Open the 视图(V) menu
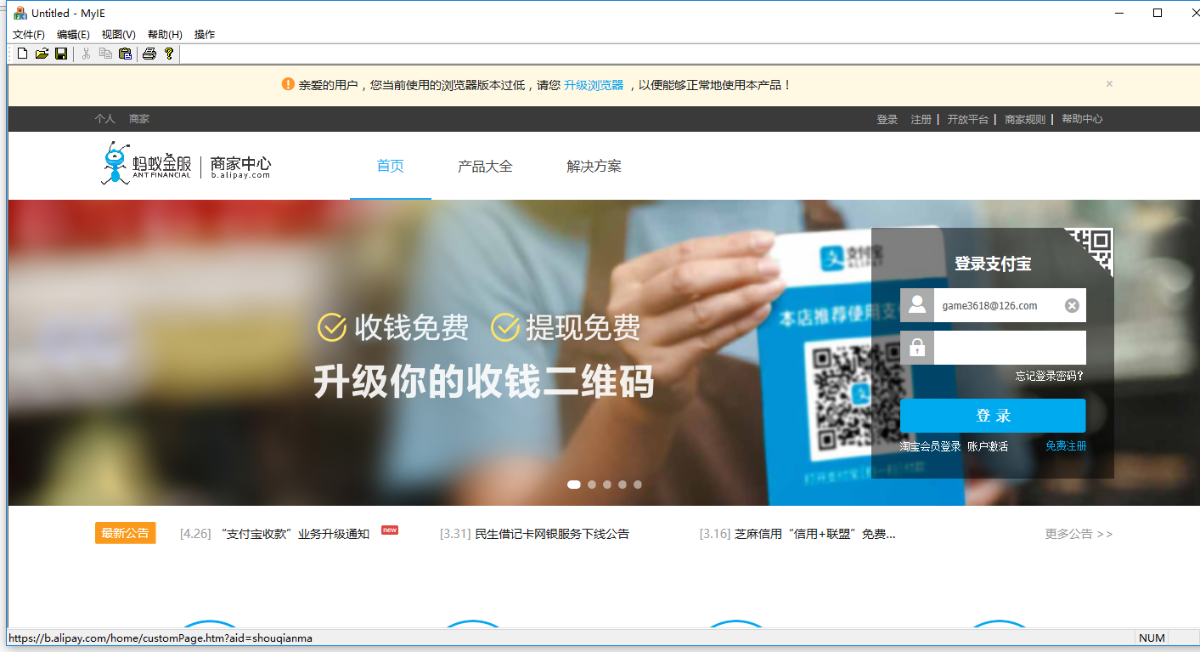The image size is (1200, 652). coord(119,34)
